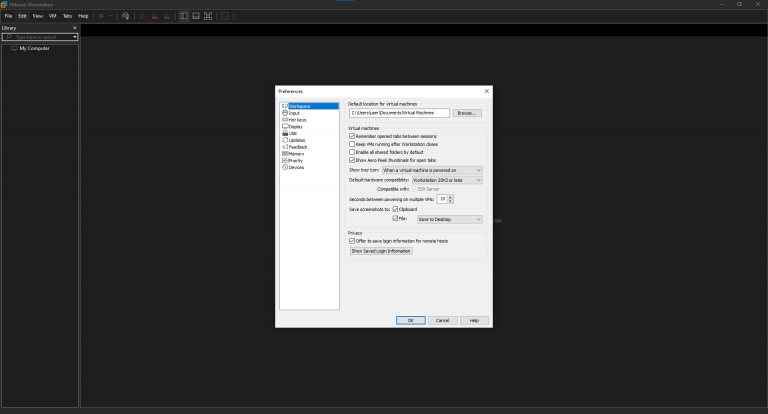Click the ESX Server checkbox

415,189
